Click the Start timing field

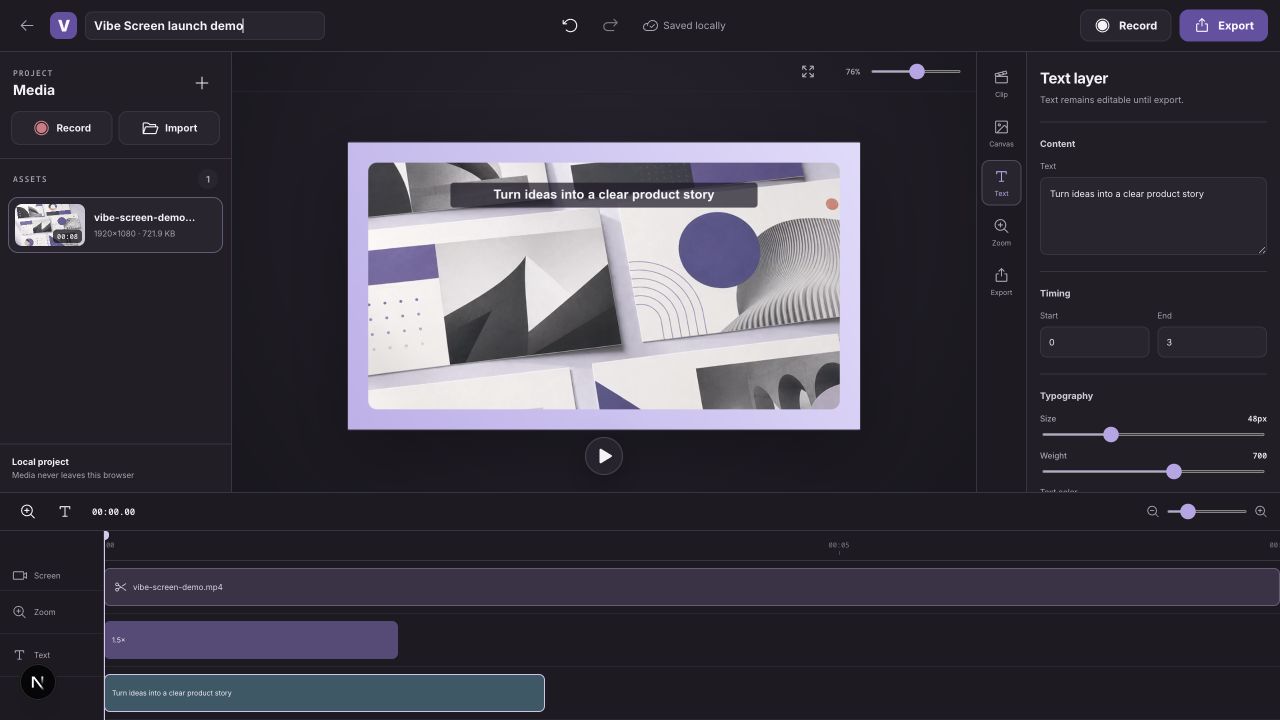point(1094,342)
